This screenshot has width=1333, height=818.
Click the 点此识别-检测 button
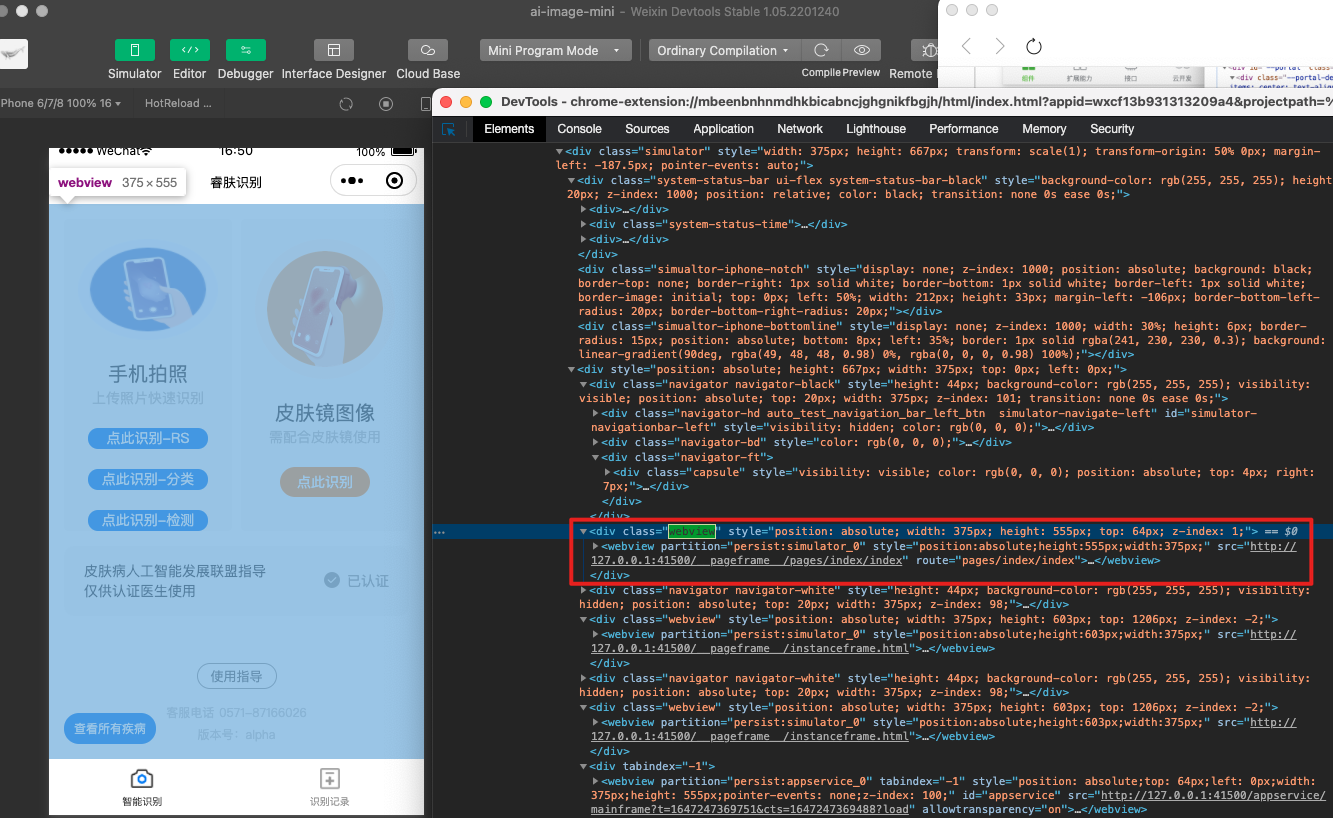pyautogui.click(x=148, y=520)
